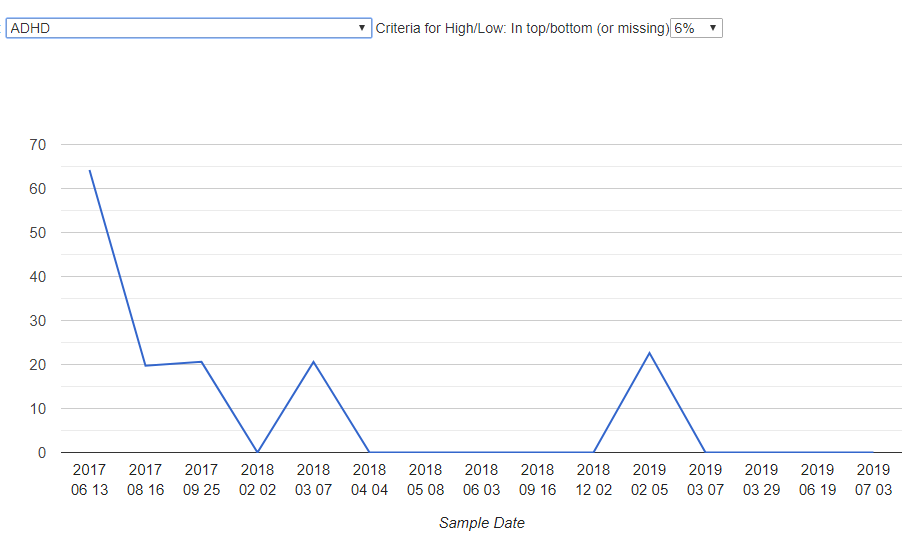Click the 2018 09 16 x-axis label

pos(538,480)
